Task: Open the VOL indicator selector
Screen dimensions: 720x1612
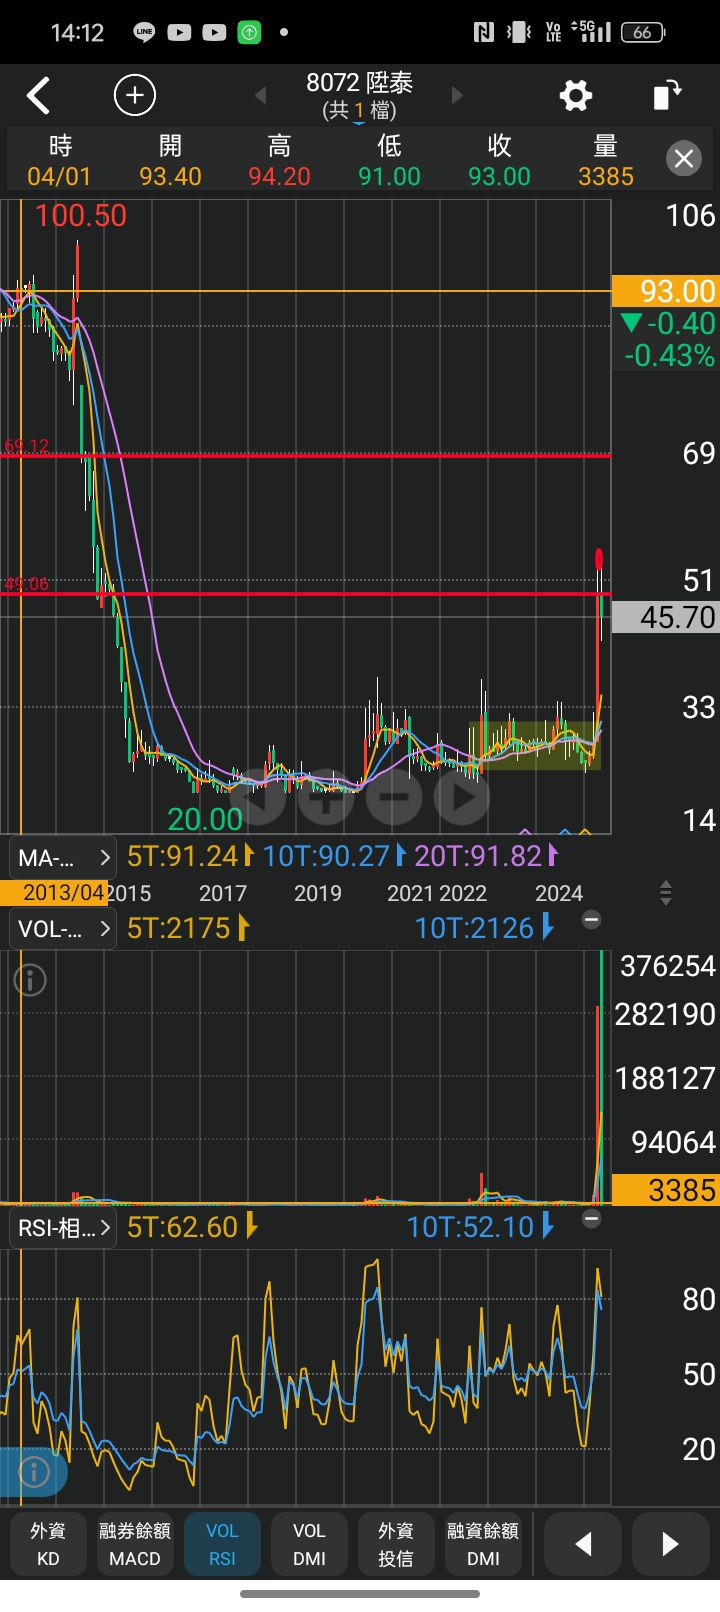Action: click(x=62, y=929)
